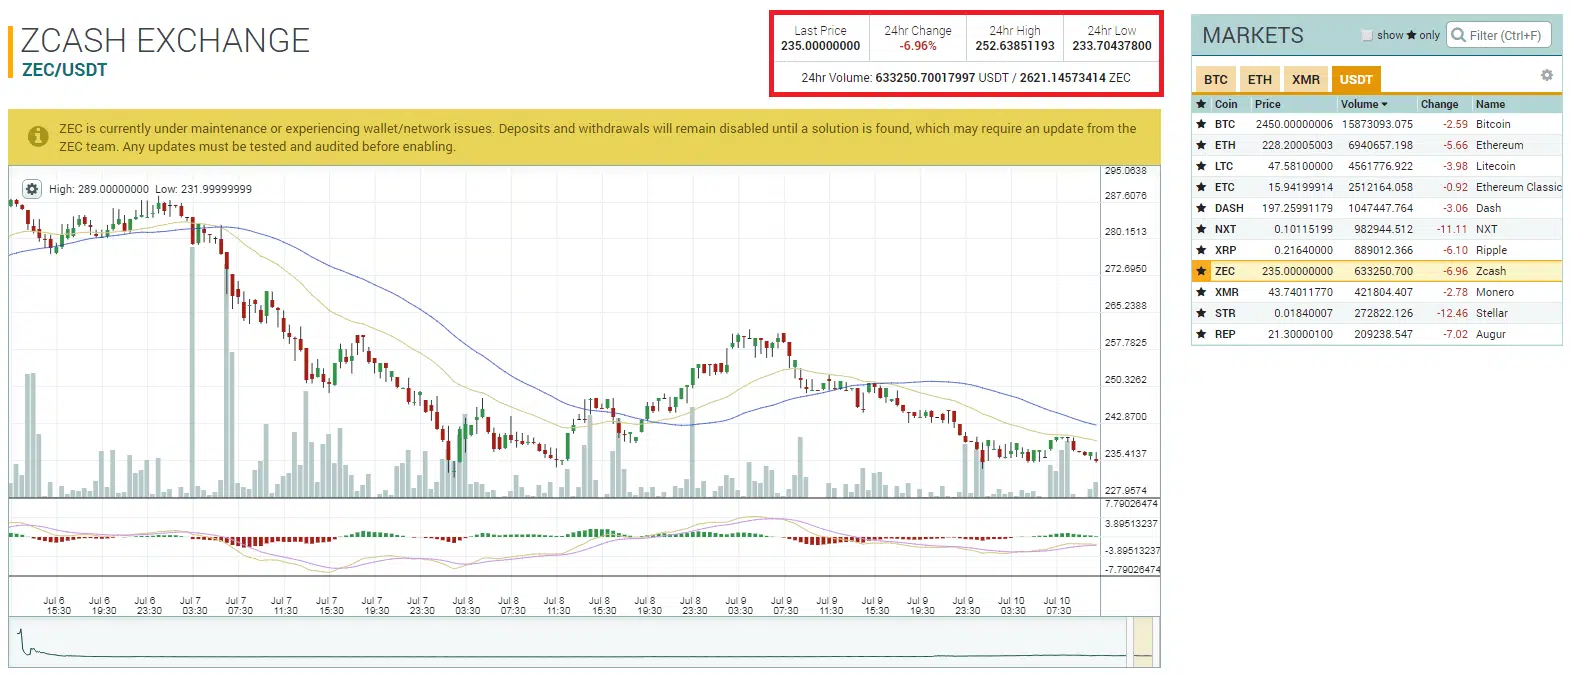The width and height of the screenshot is (1572, 675).
Task: Toggle favorite star for the STR row
Action: coord(1201,313)
